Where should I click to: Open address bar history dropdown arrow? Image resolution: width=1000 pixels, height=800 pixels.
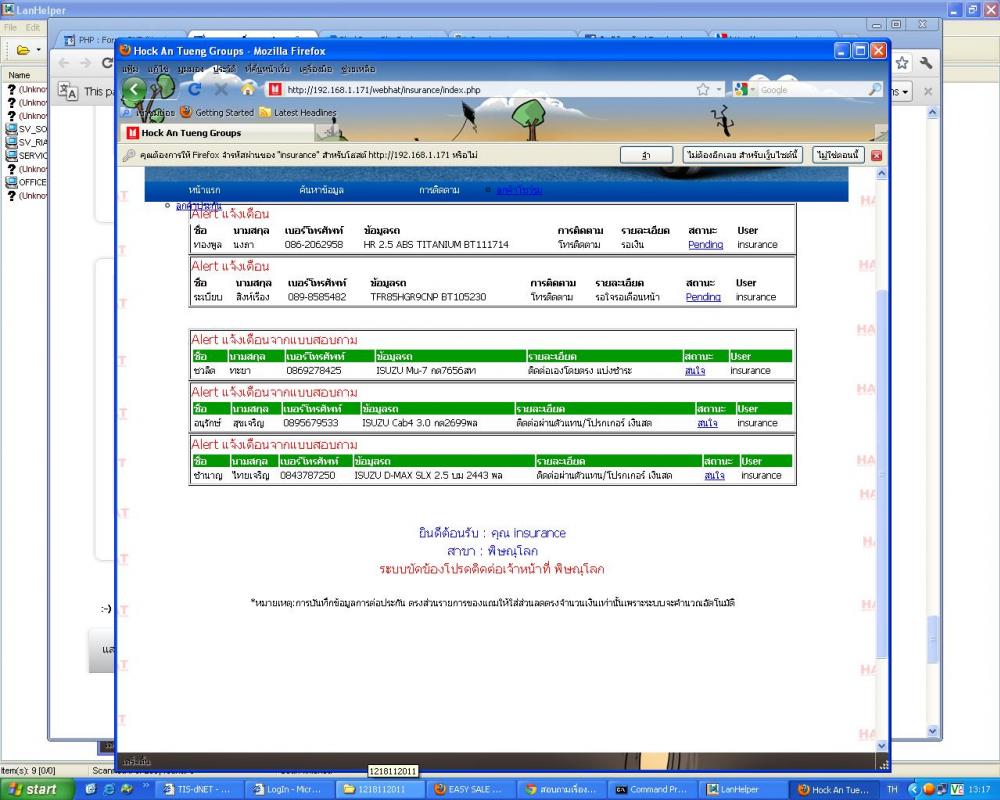coord(719,90)
